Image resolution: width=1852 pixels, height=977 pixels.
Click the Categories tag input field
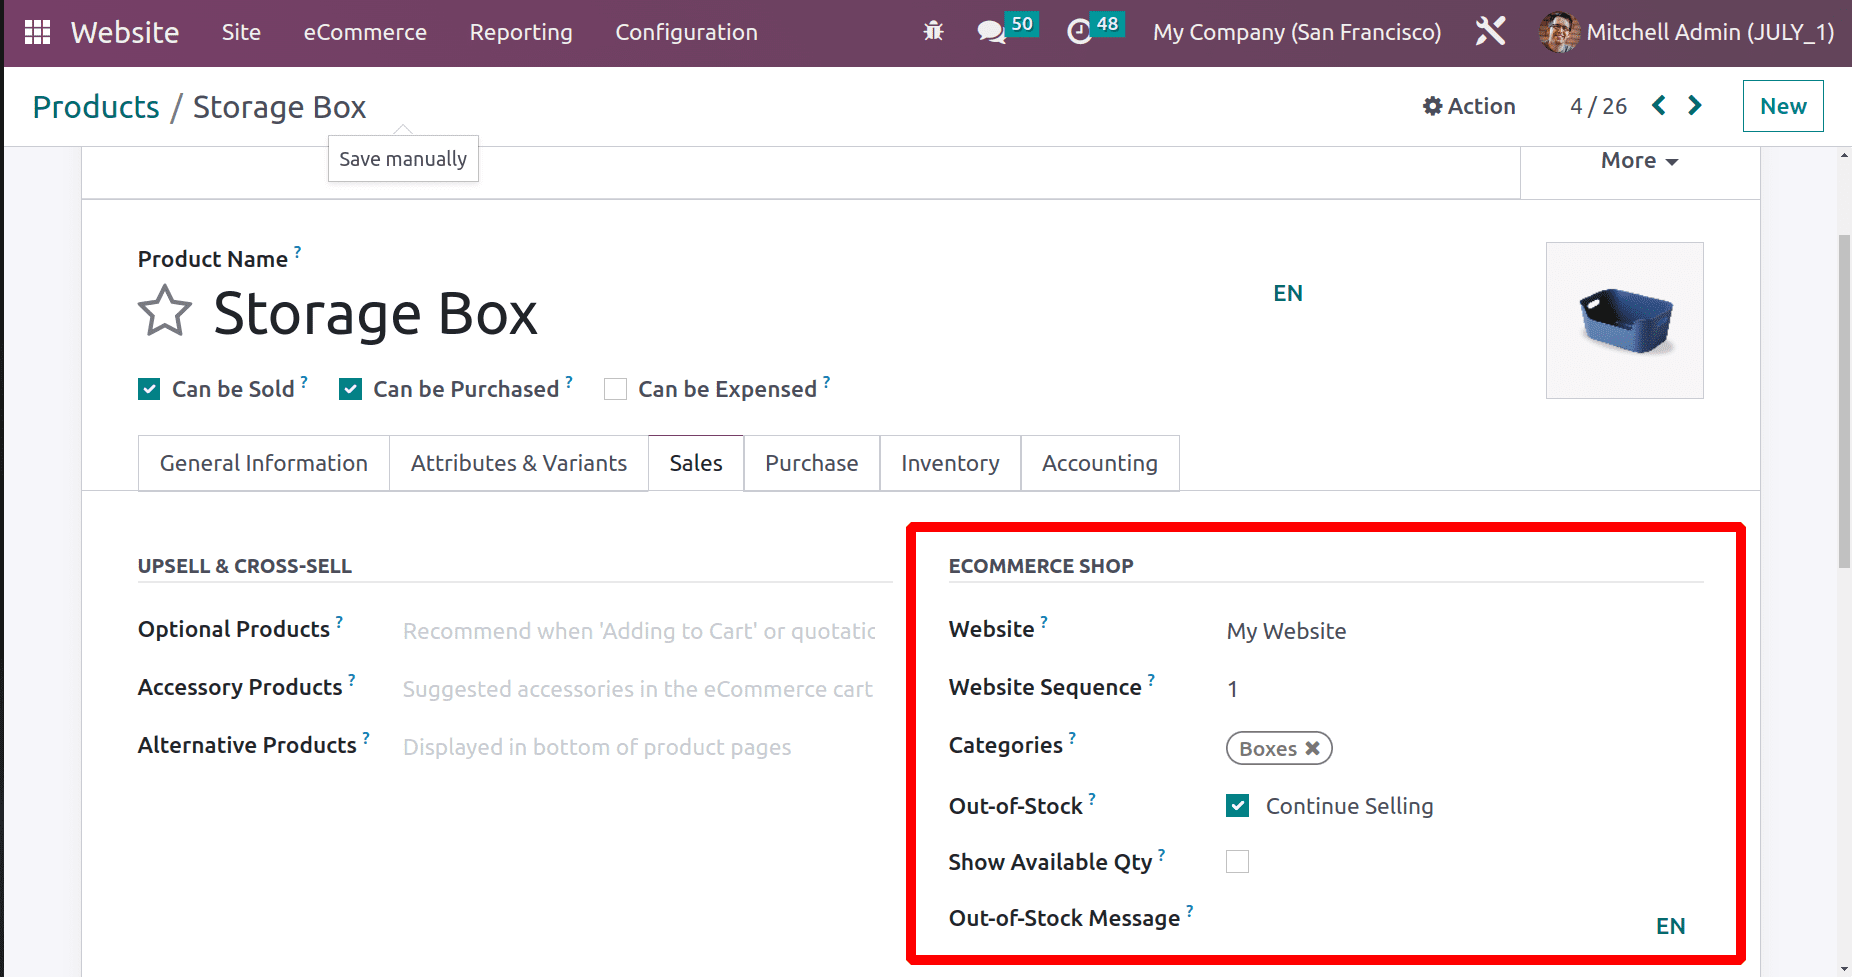1464,748
